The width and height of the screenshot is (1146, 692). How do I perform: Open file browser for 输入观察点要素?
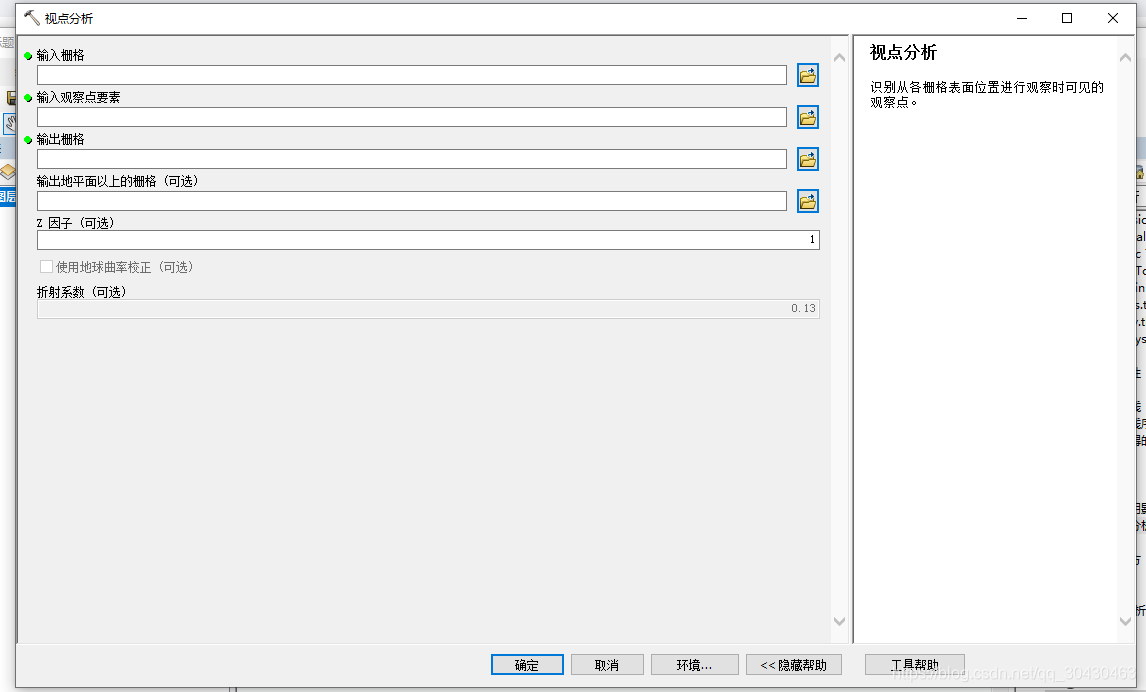(x=807, y=116)
